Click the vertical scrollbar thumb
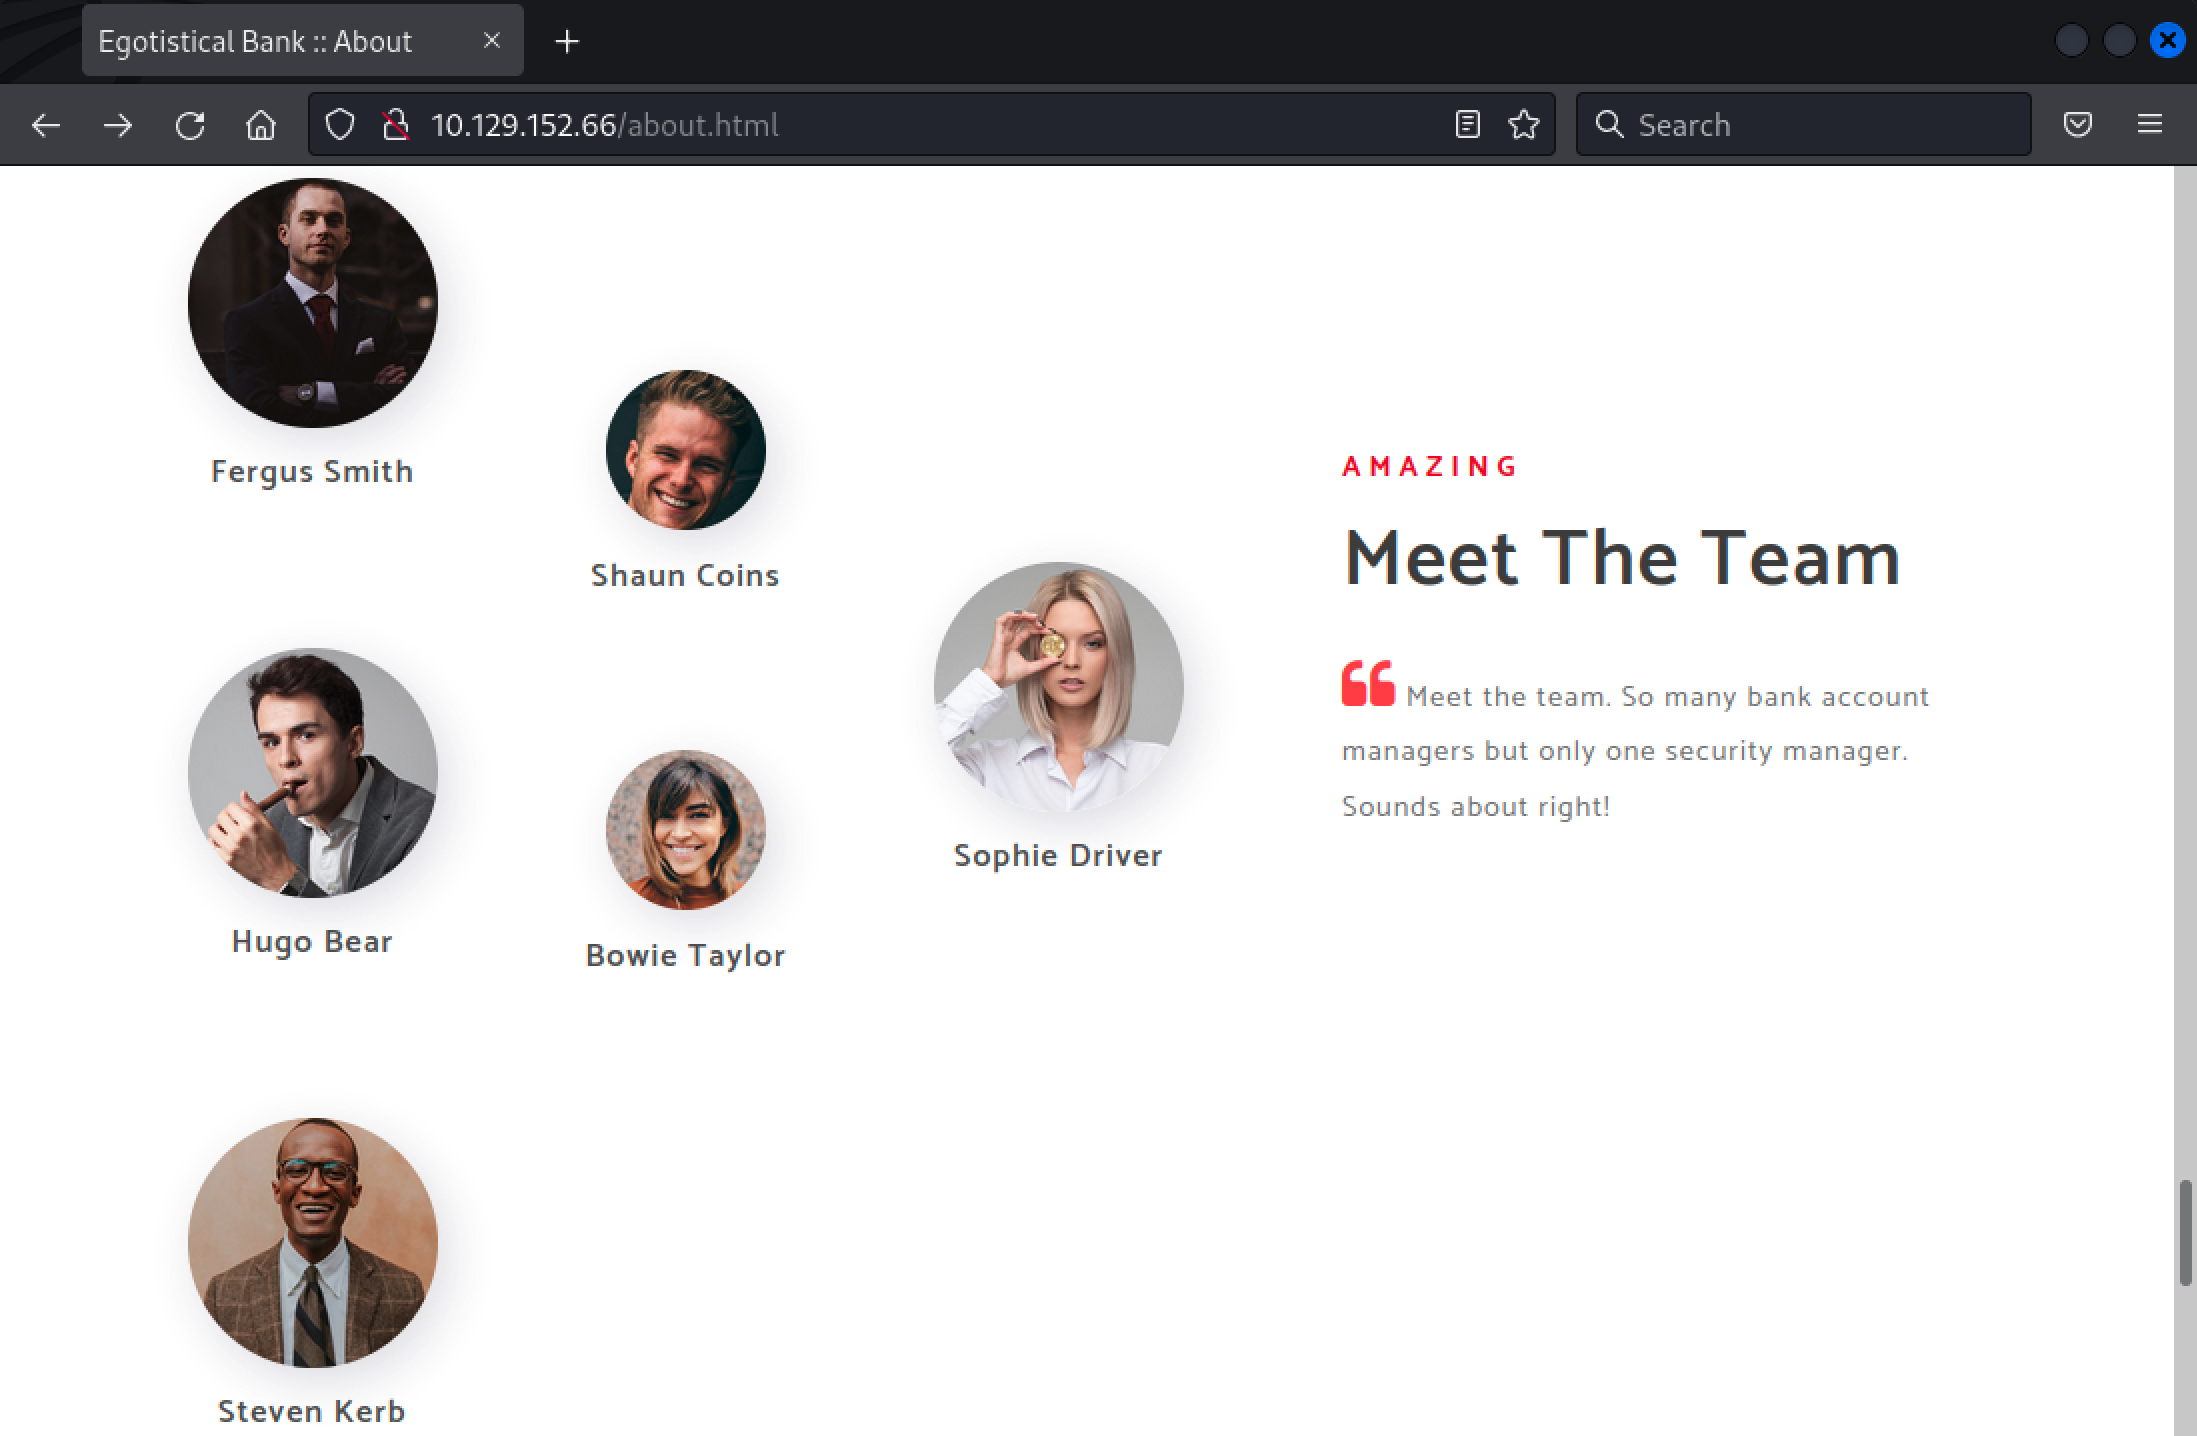2197x1436 pixels. pyautogui.click(x=2185, y=1233)
